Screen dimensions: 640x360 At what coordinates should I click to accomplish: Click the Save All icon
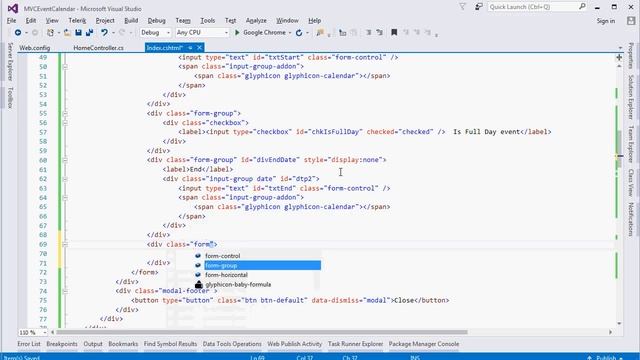[x=89, y=33]
